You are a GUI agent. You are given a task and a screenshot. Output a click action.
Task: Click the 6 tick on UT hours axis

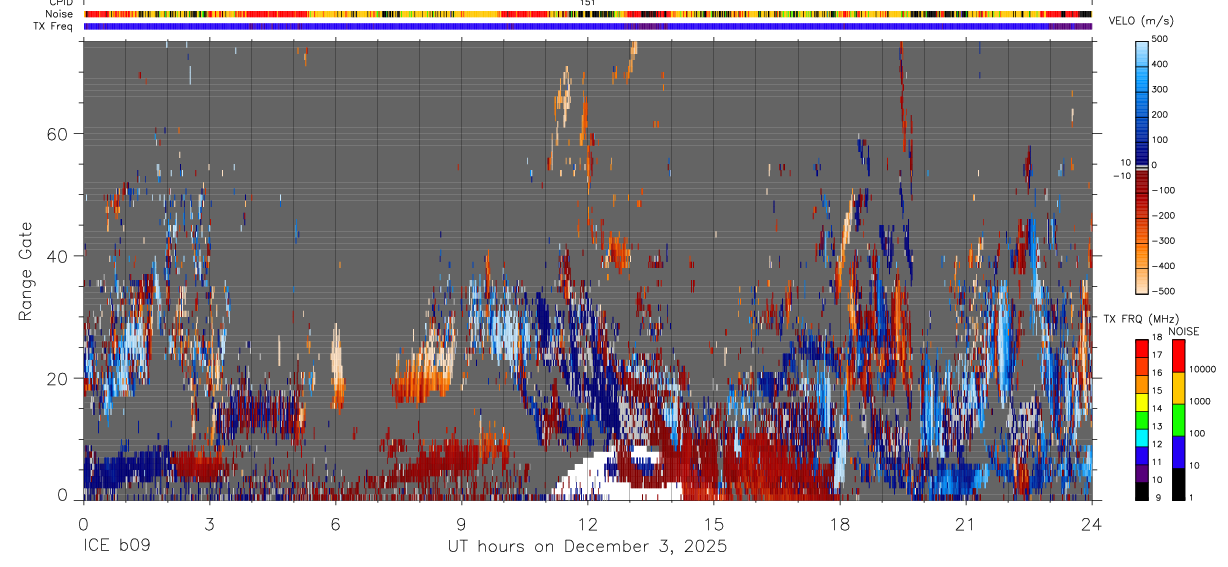(x=335, y=524)
